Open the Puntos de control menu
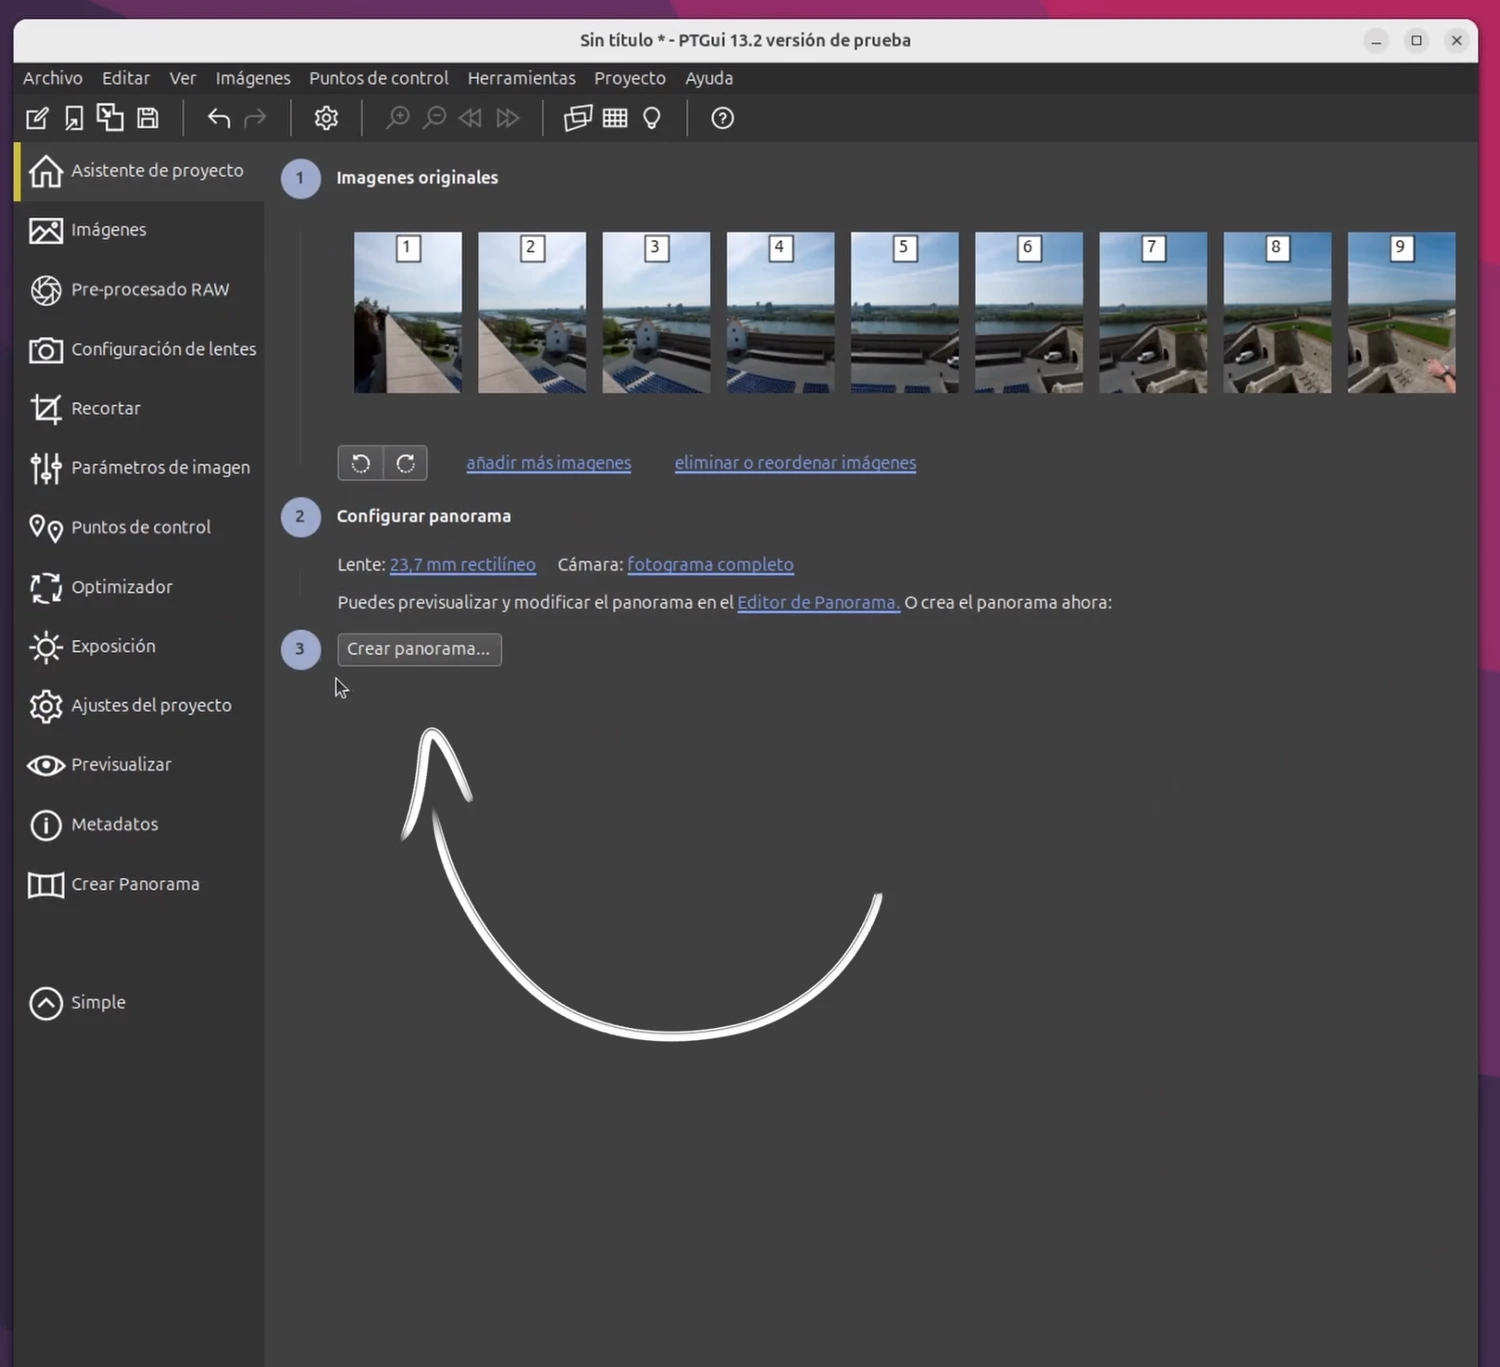This screenshot has width=1500, height=1367. (378, 78)
